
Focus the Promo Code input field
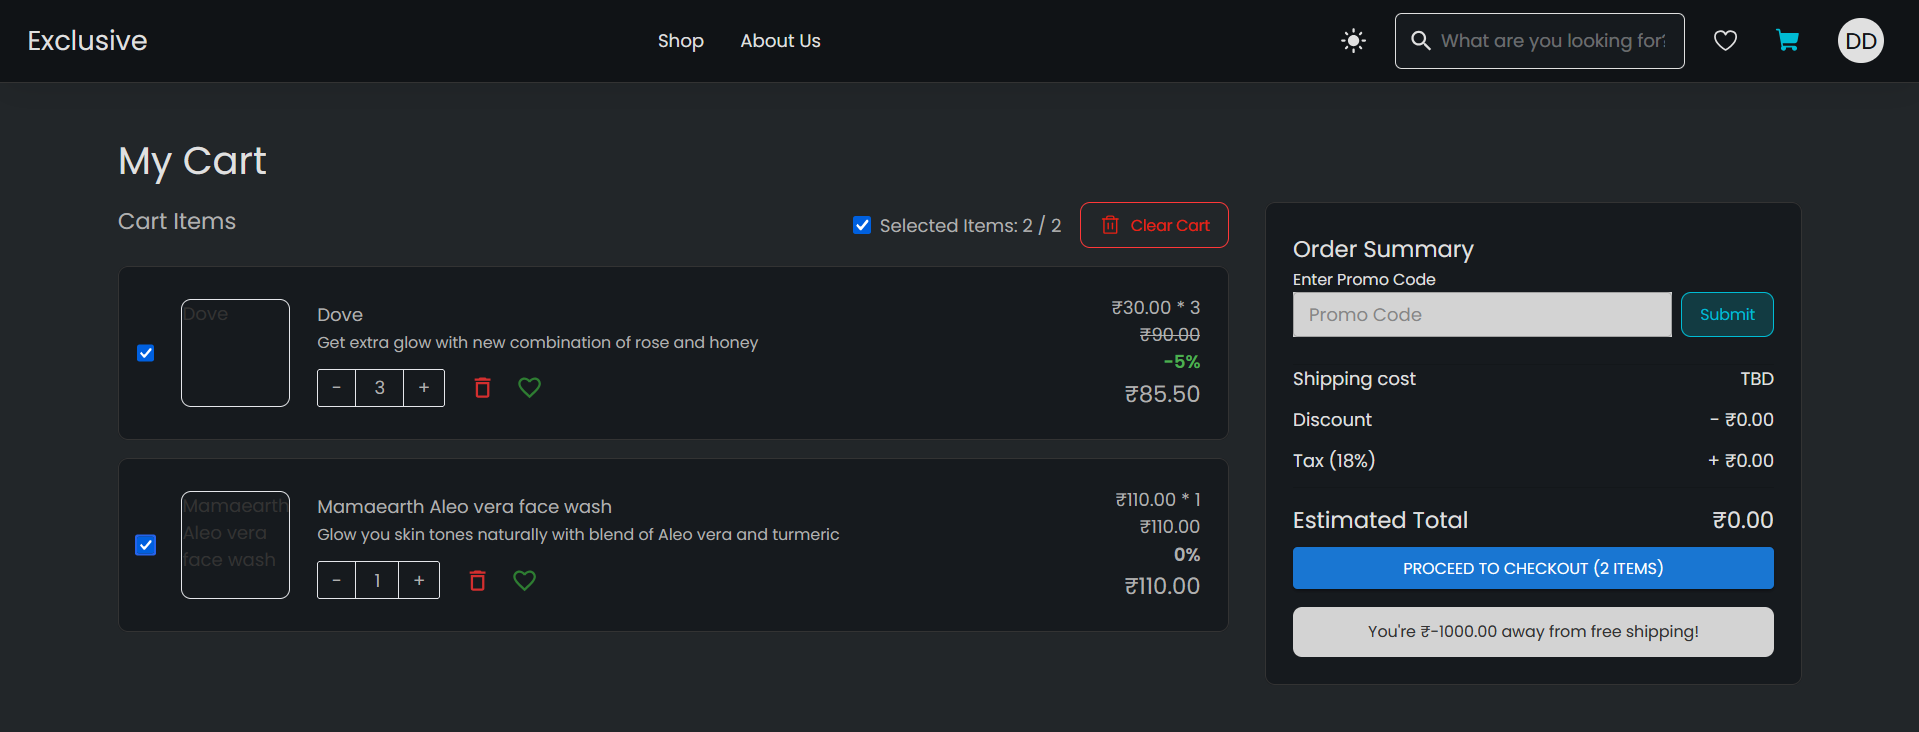pos(1481,315)
